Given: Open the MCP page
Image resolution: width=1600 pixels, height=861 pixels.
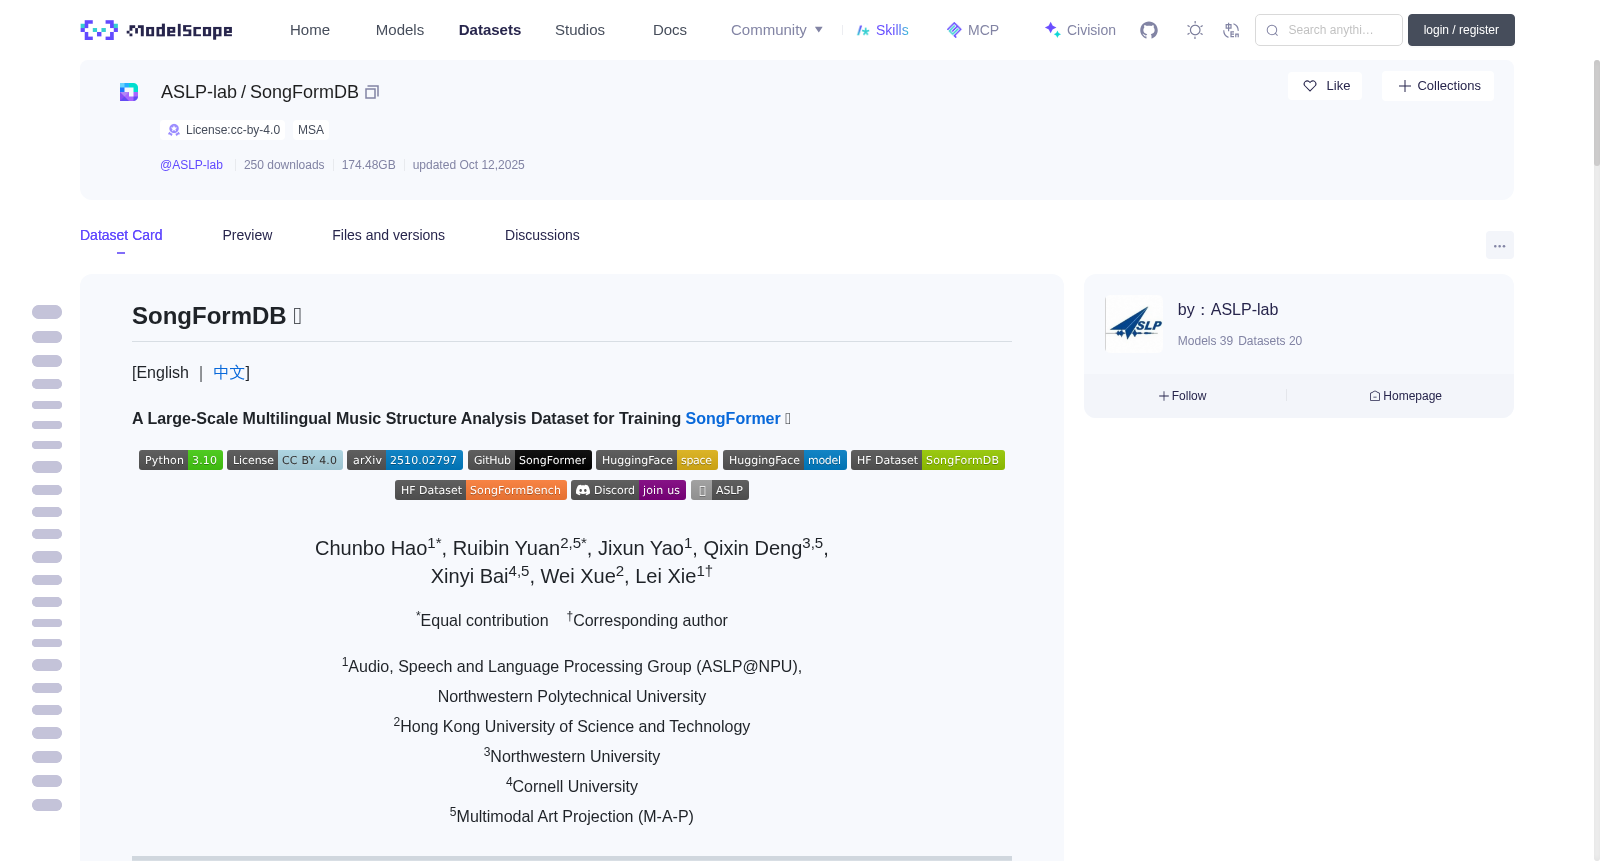Looking at the screenshot, I should 973,30.
